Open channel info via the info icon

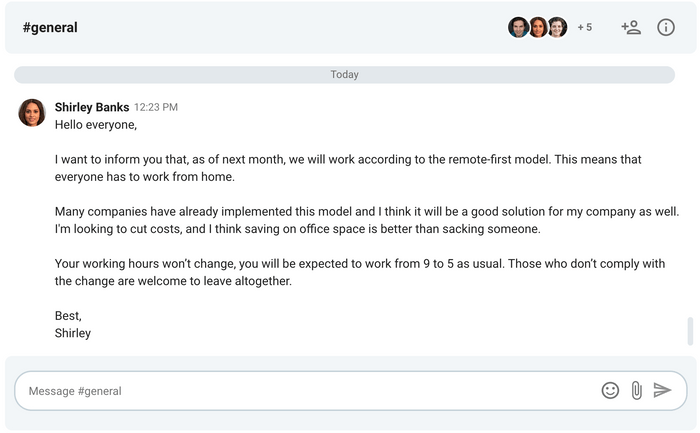[666, 28]
